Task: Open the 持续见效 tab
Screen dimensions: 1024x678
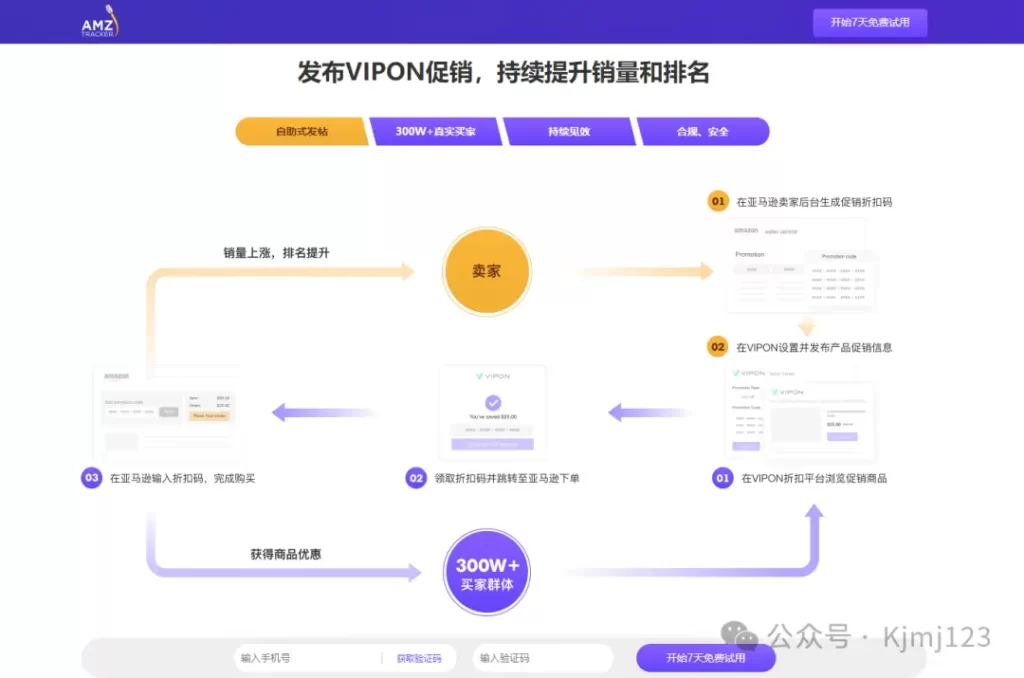Action: coord(569,131)
